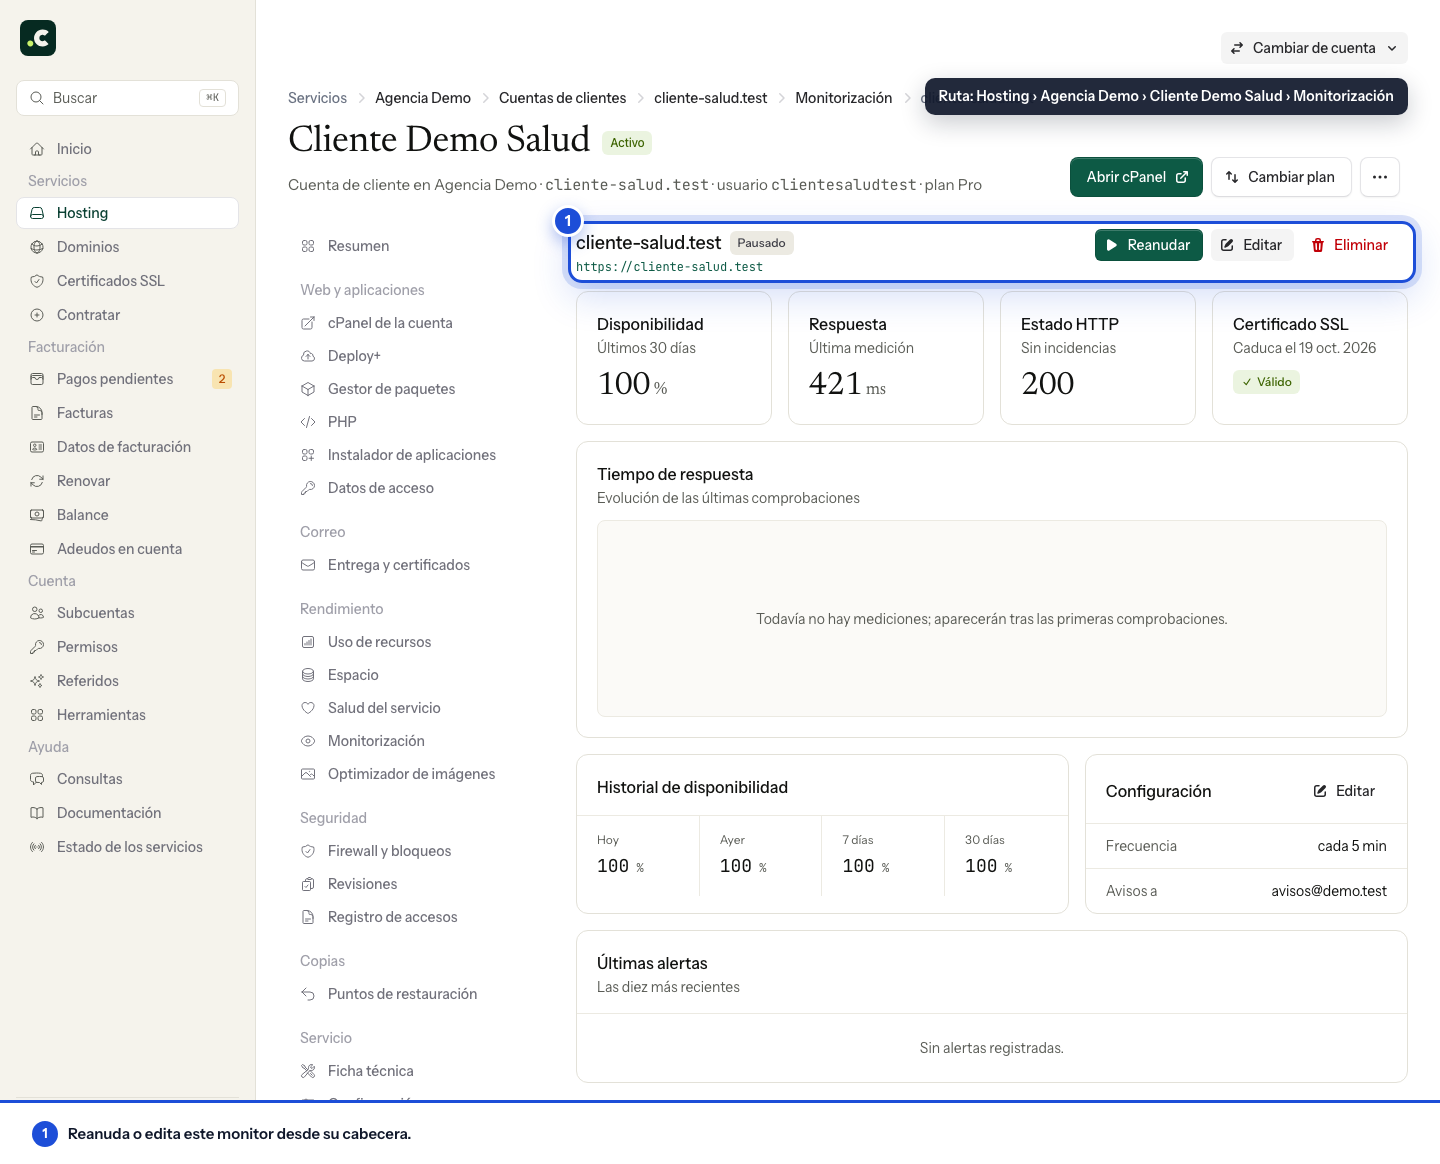Click the Documentación book icon
The height and width of the screenshot is (1164, 1440).
coord(37,813)
